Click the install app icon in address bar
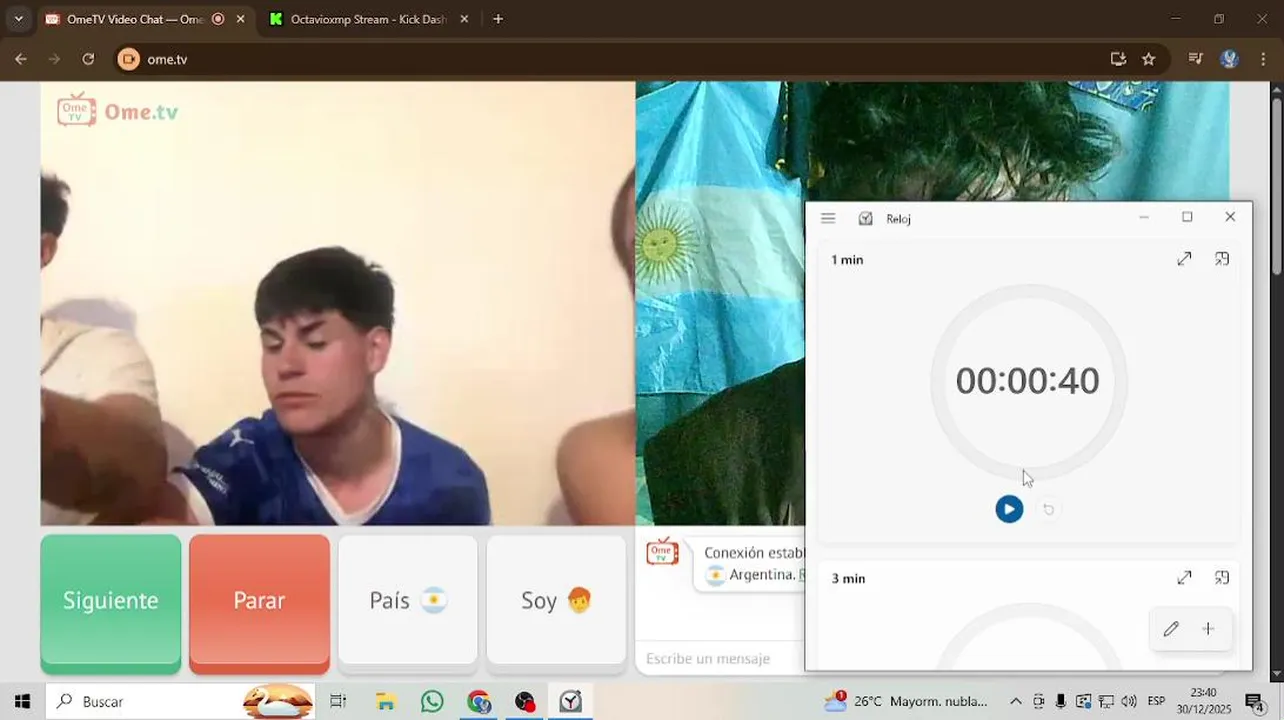 pos(1118,59)
